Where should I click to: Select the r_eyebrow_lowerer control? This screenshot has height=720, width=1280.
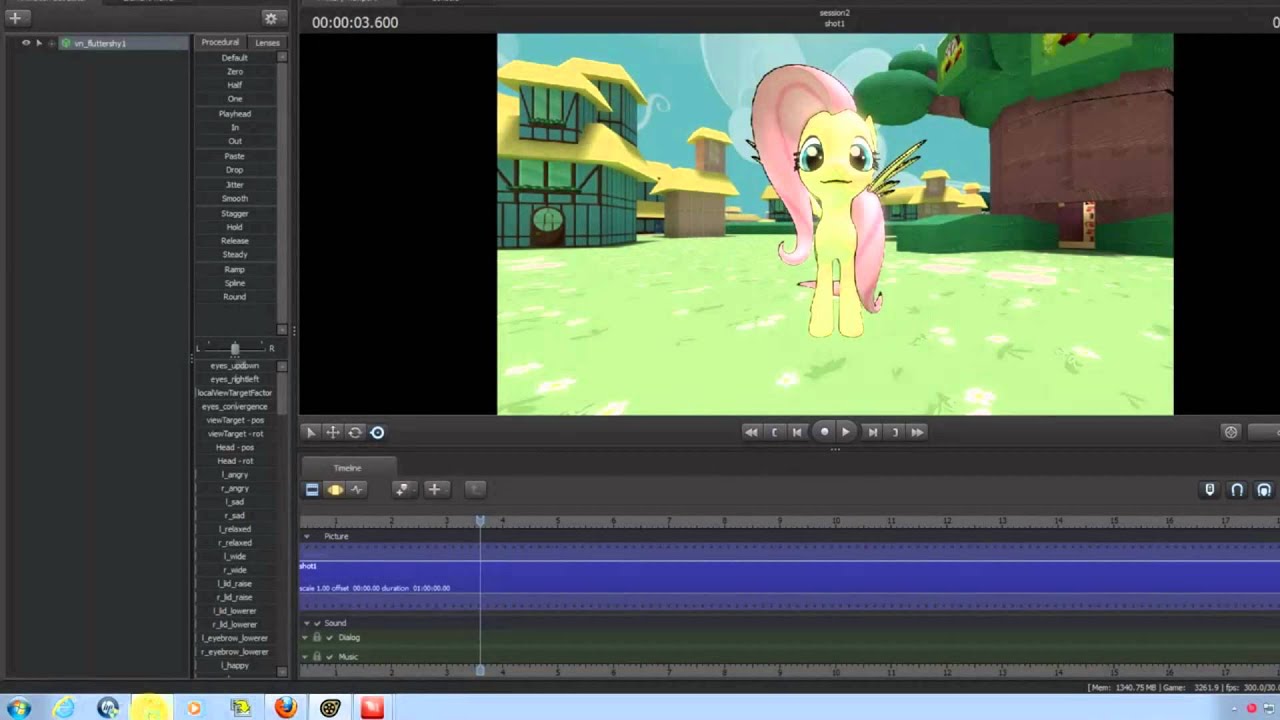(x=235, y=652)
